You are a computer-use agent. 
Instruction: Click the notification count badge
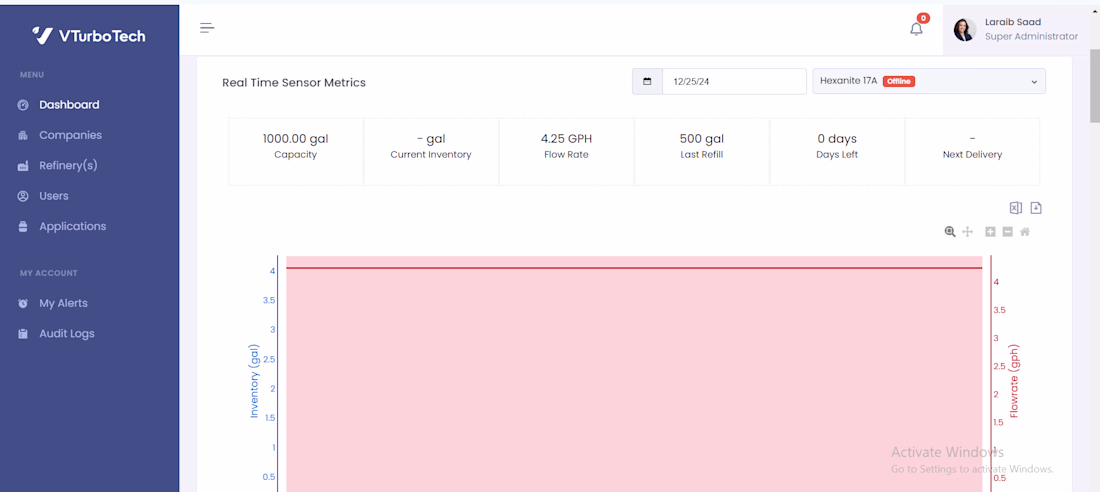[x=923, y=18]
